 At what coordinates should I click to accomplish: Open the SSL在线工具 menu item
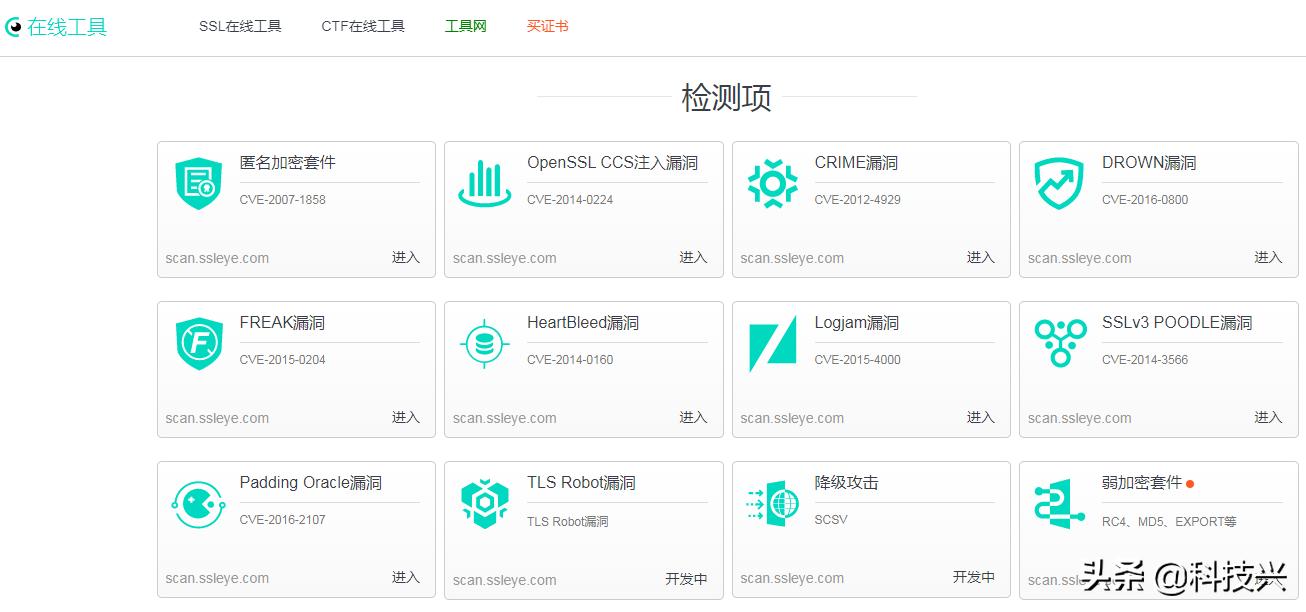(240, 25)
